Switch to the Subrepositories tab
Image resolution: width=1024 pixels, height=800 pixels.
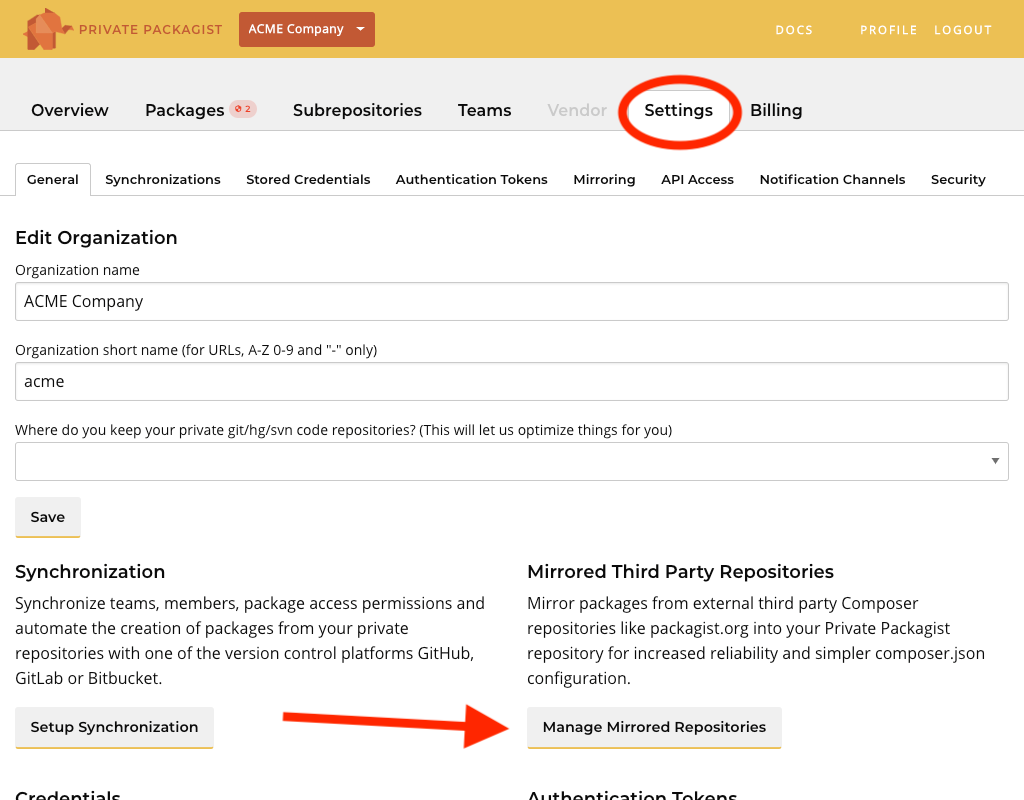tap(357, 110)
